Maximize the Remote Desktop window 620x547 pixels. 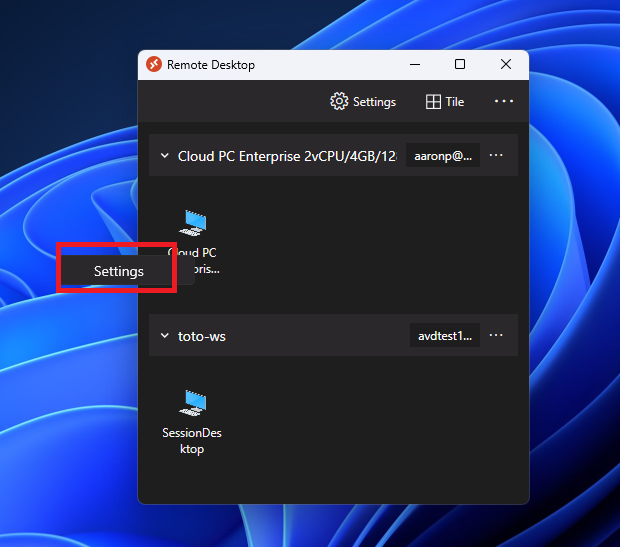point(460,64)
